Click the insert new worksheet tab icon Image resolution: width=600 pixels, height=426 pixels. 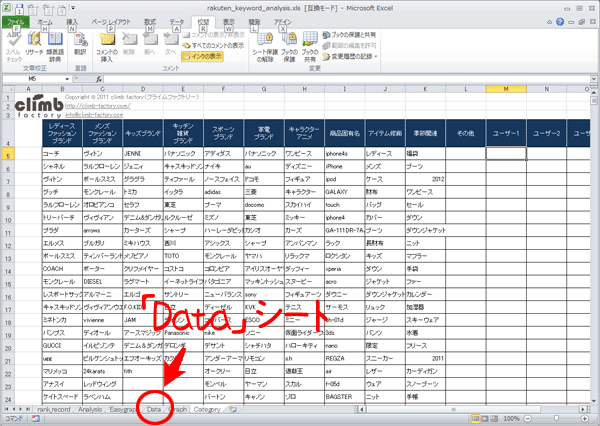tap(233, 409)
